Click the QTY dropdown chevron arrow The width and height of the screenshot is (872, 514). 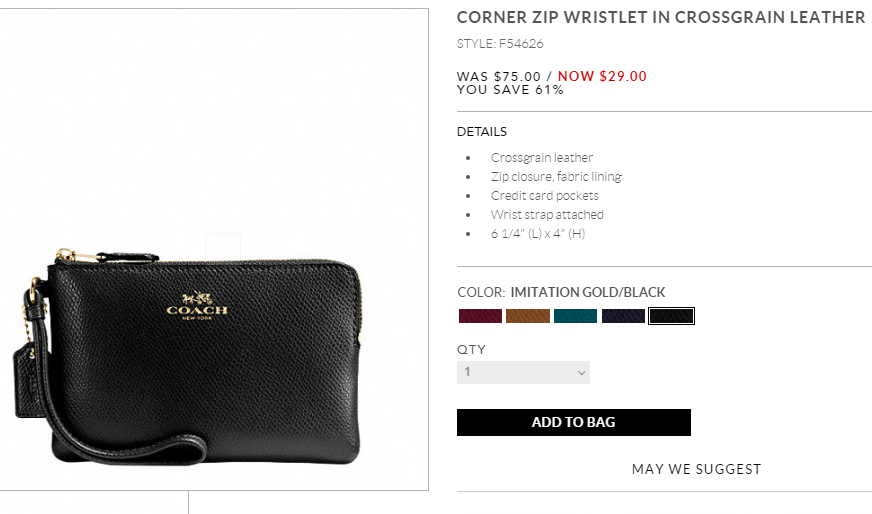click(x=582, y=373)
